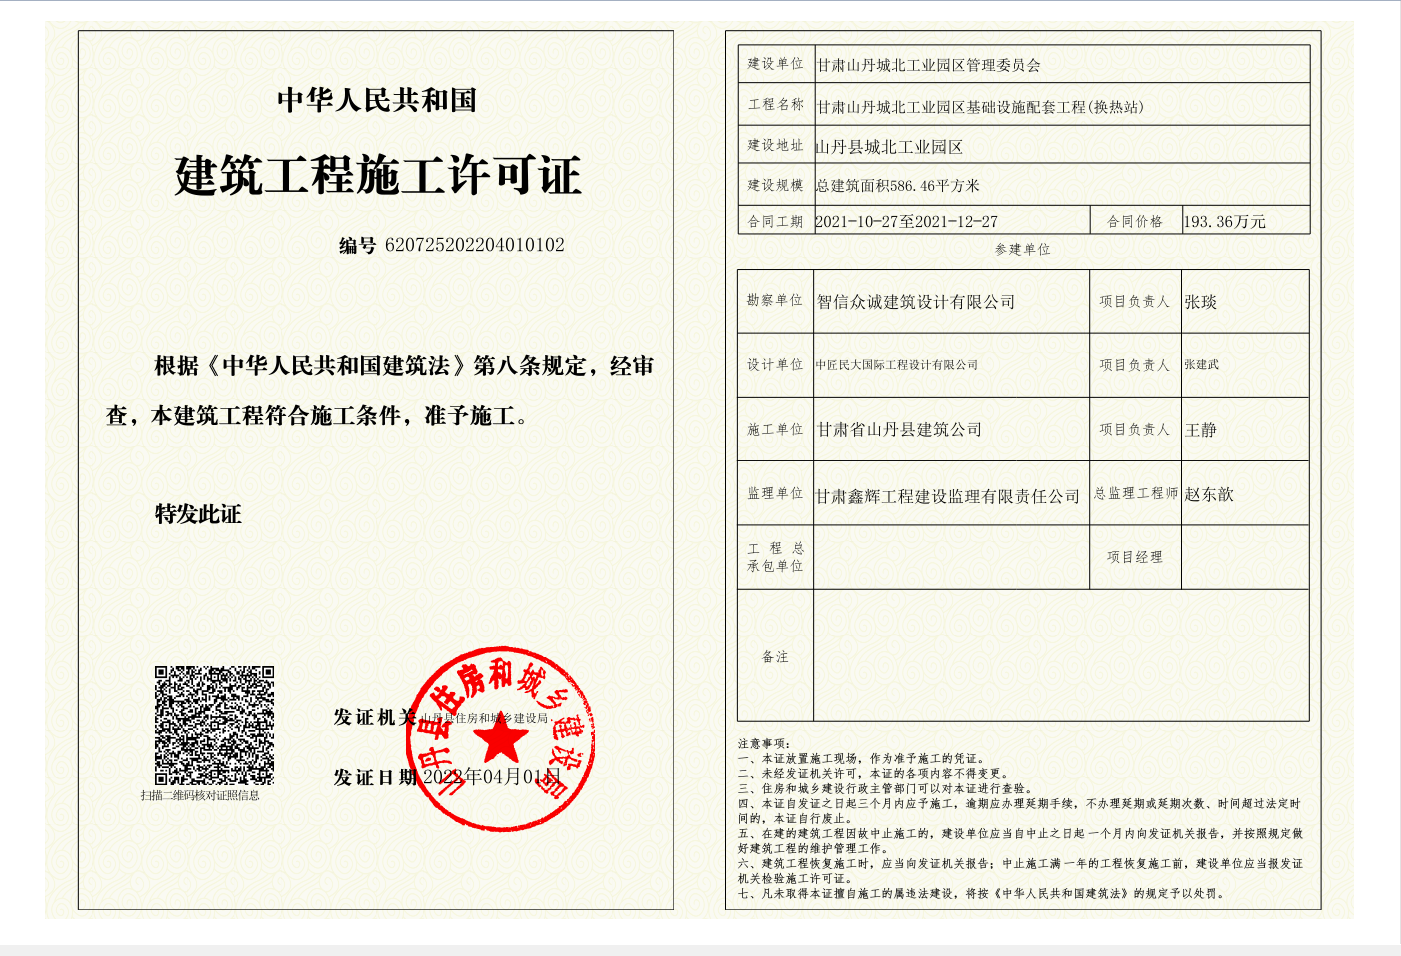This screenshot has height=956, width=1401.
Task: Click person name 张琰
Action: [x=1201, y=302]
